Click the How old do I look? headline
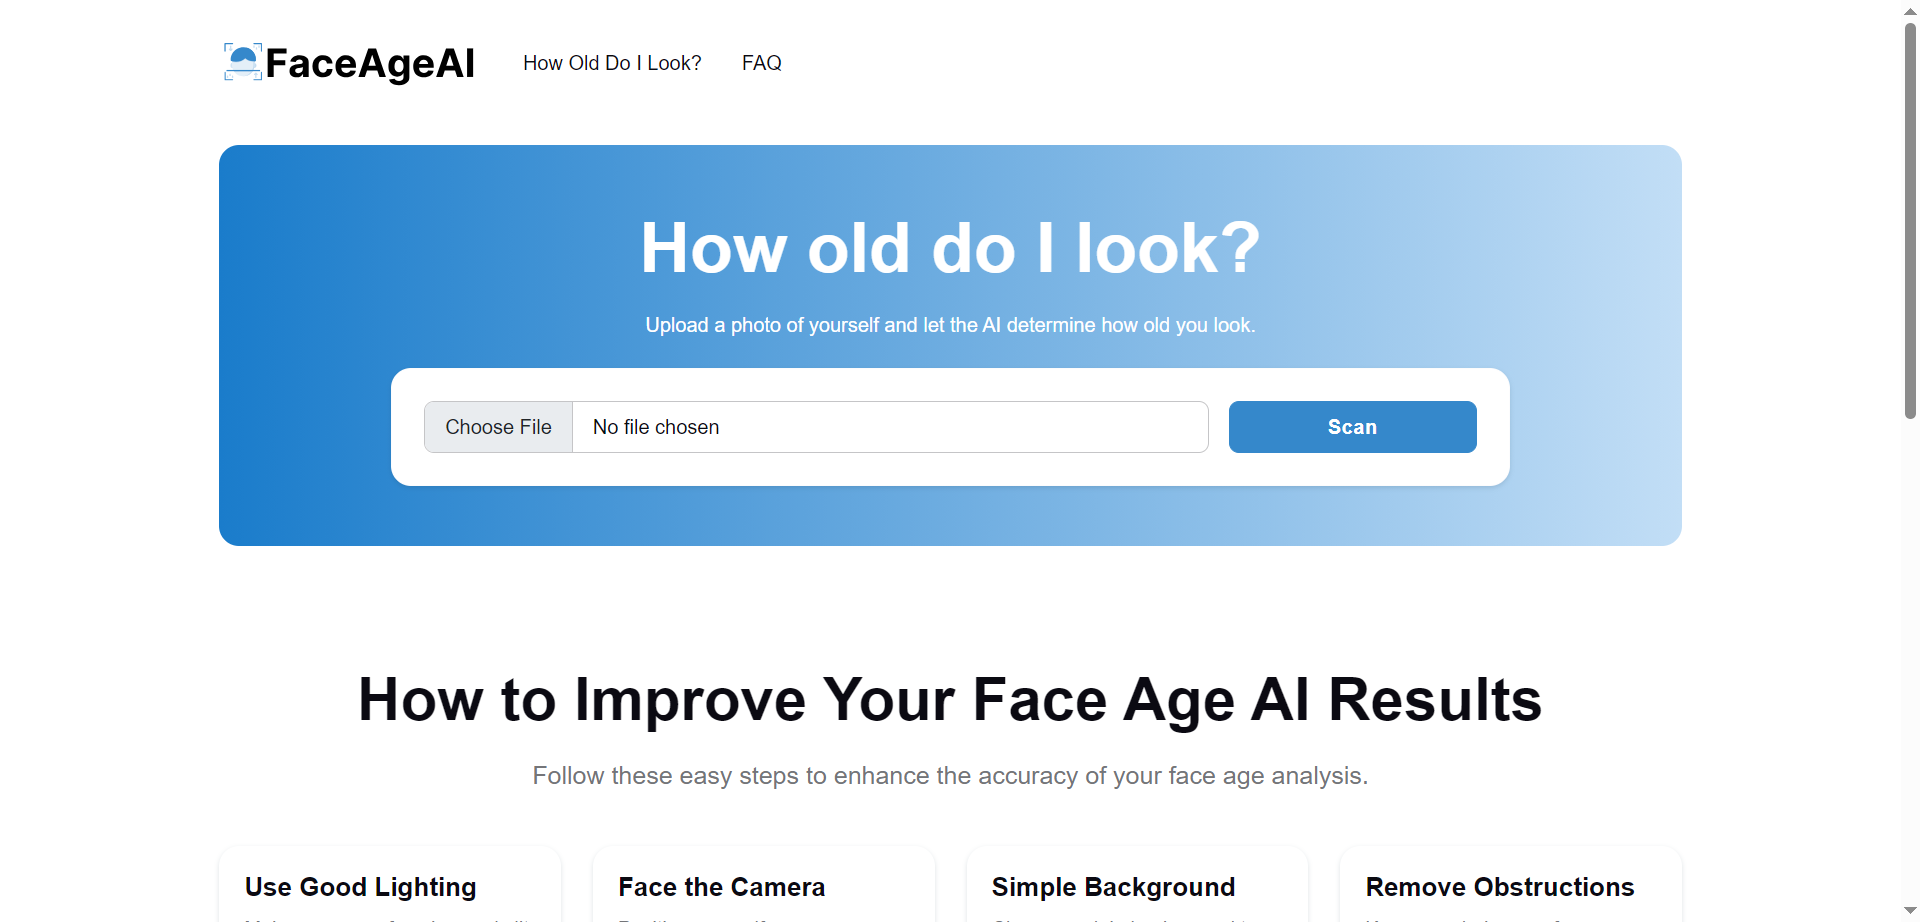Screen dimensions: 1920x922 tap(950, 248)
